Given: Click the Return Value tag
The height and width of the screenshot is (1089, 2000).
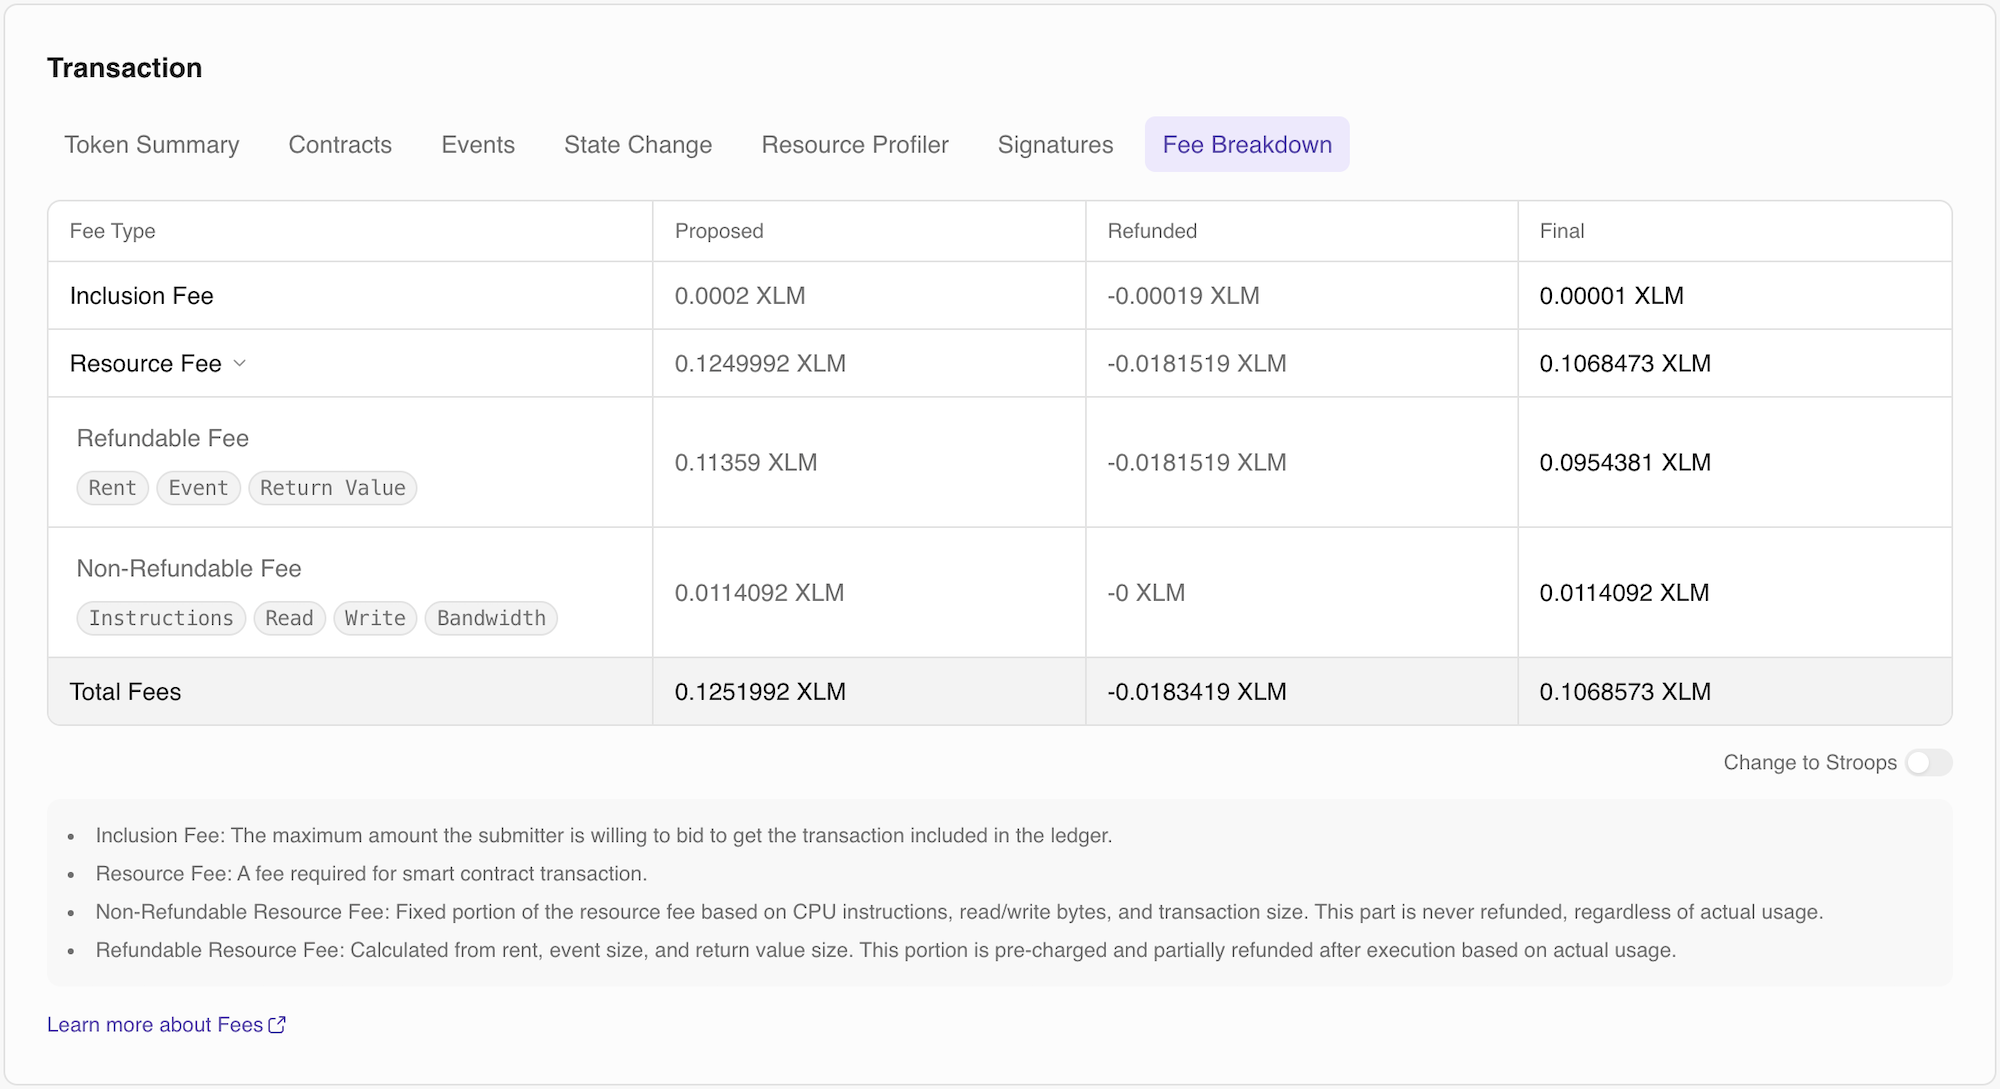Looking at the screenshot, I should click(x=332, y=488).
